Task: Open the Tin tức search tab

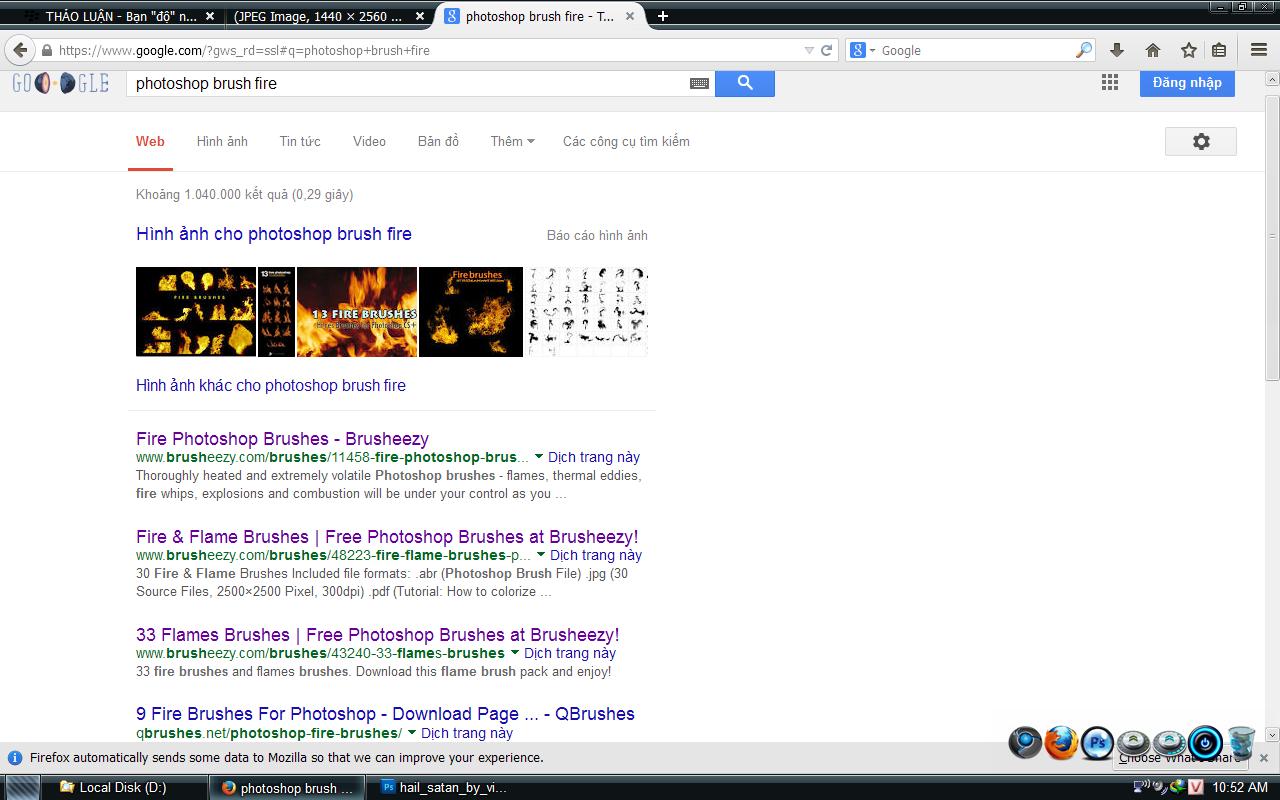Action: point(300,141)
